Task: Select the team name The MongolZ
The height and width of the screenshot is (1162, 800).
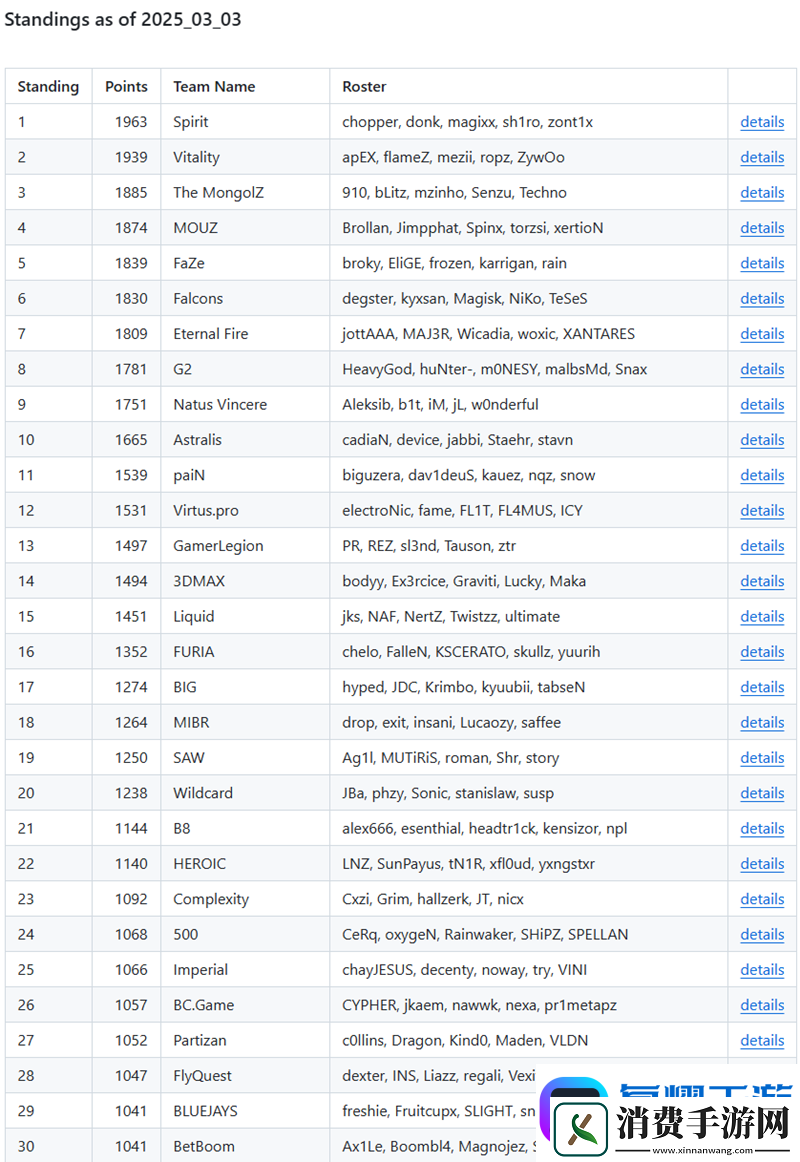Action: tap(219, 193)
